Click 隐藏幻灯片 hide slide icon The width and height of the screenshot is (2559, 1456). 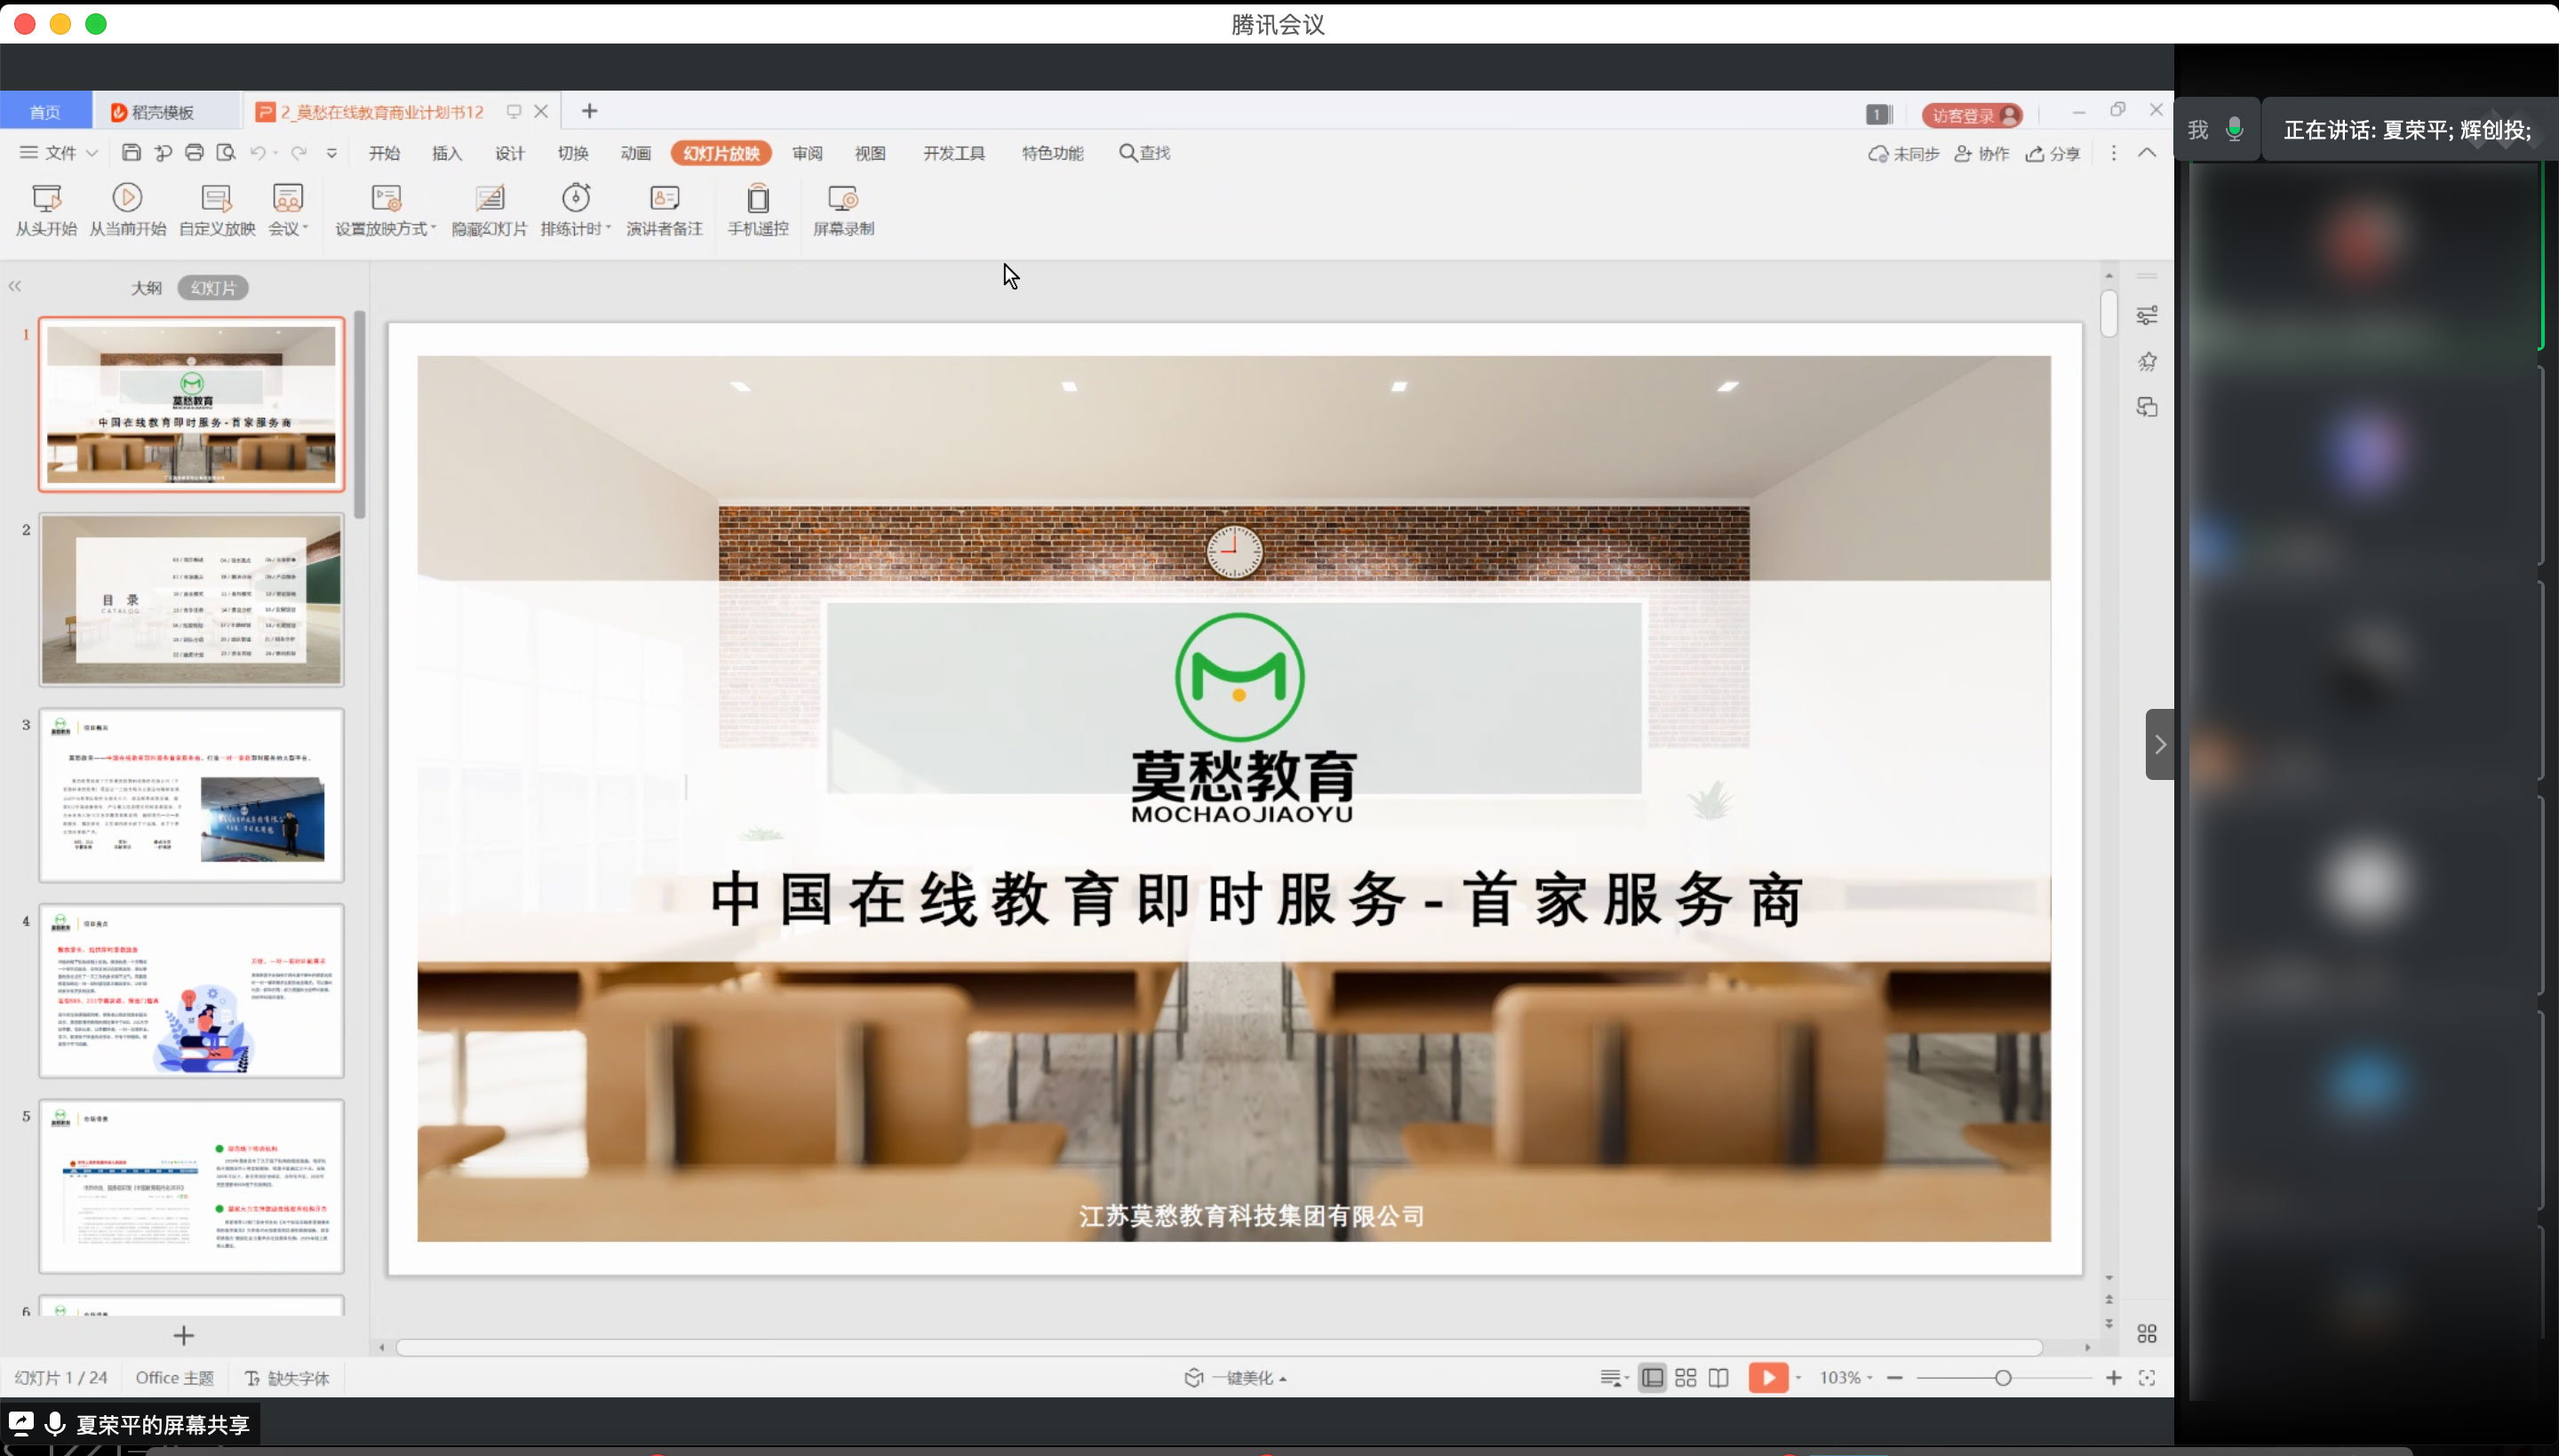click(489, 199)
